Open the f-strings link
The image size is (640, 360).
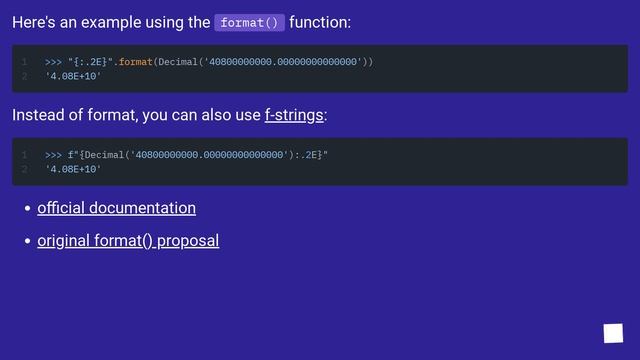point(294,115)
